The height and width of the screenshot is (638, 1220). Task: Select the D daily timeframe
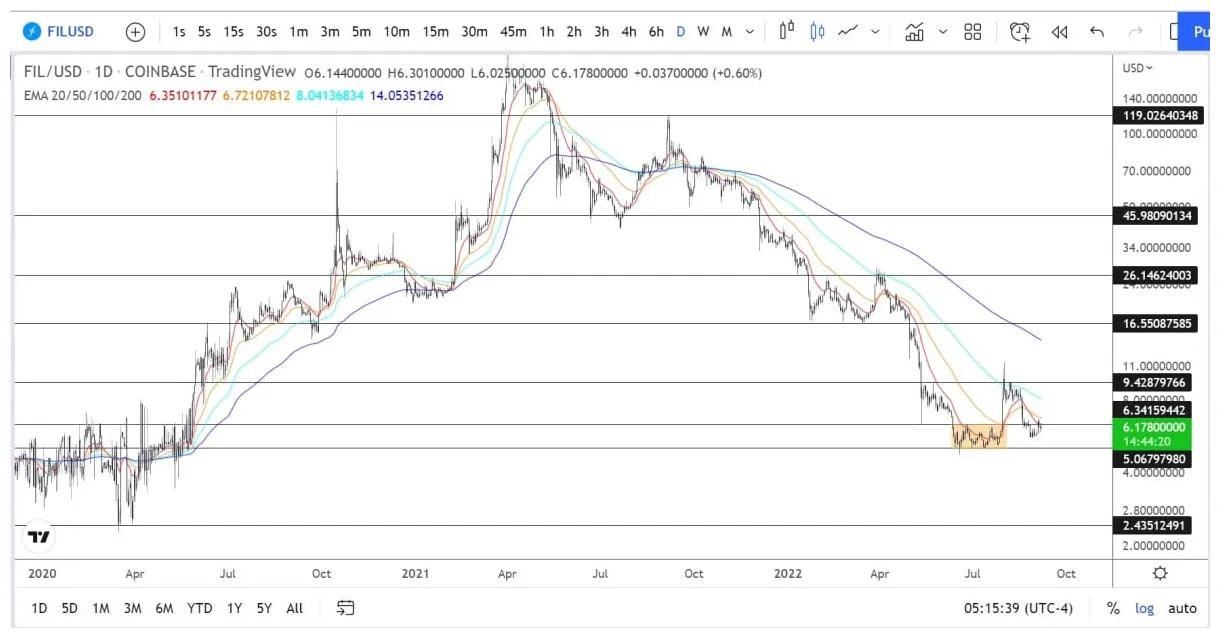(680, 31)
